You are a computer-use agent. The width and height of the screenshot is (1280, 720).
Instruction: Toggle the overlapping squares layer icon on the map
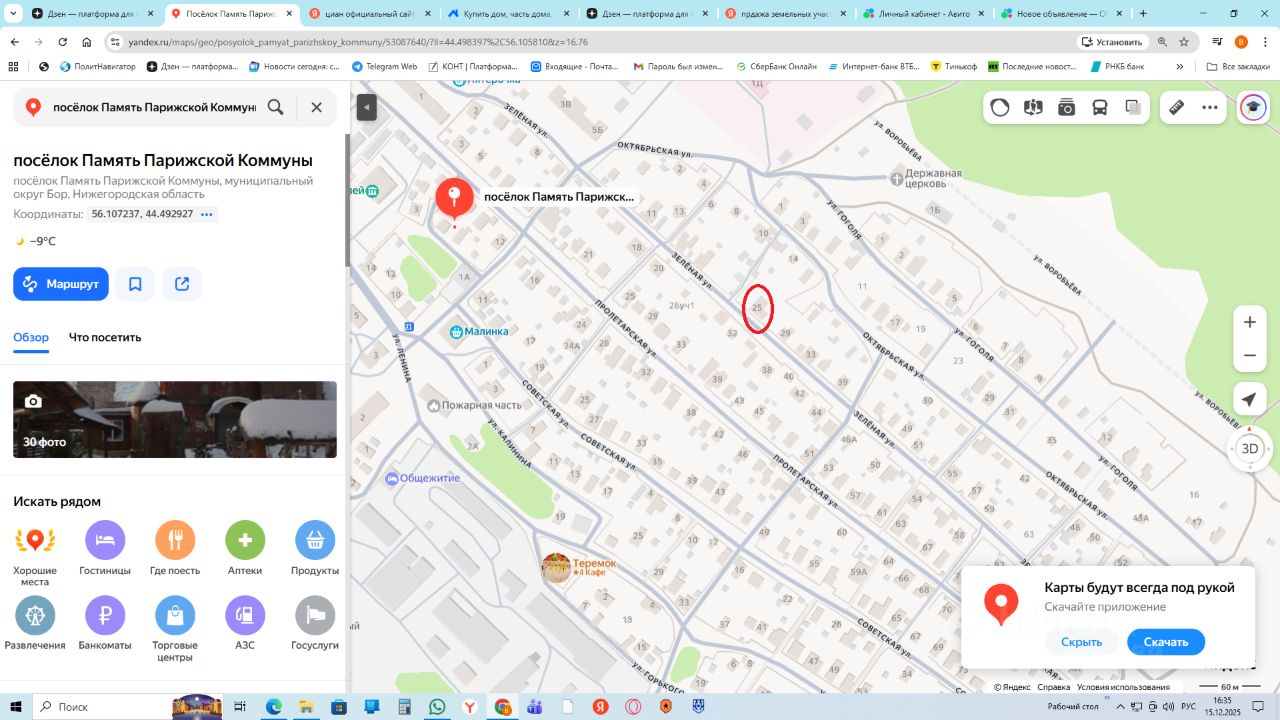click(x=1133, y=107)
